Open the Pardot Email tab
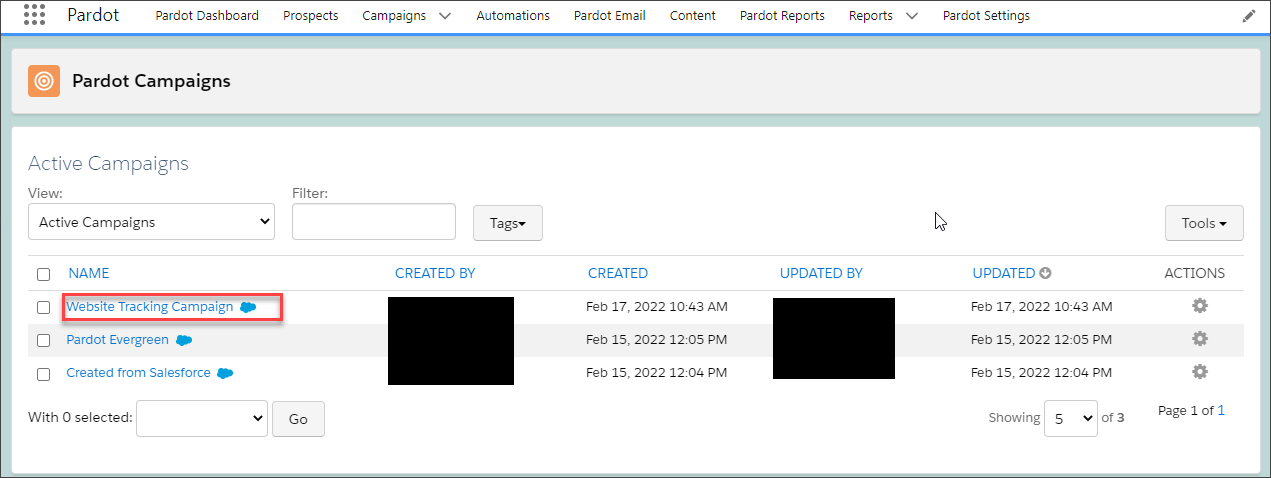 click(x=610, y=16)
